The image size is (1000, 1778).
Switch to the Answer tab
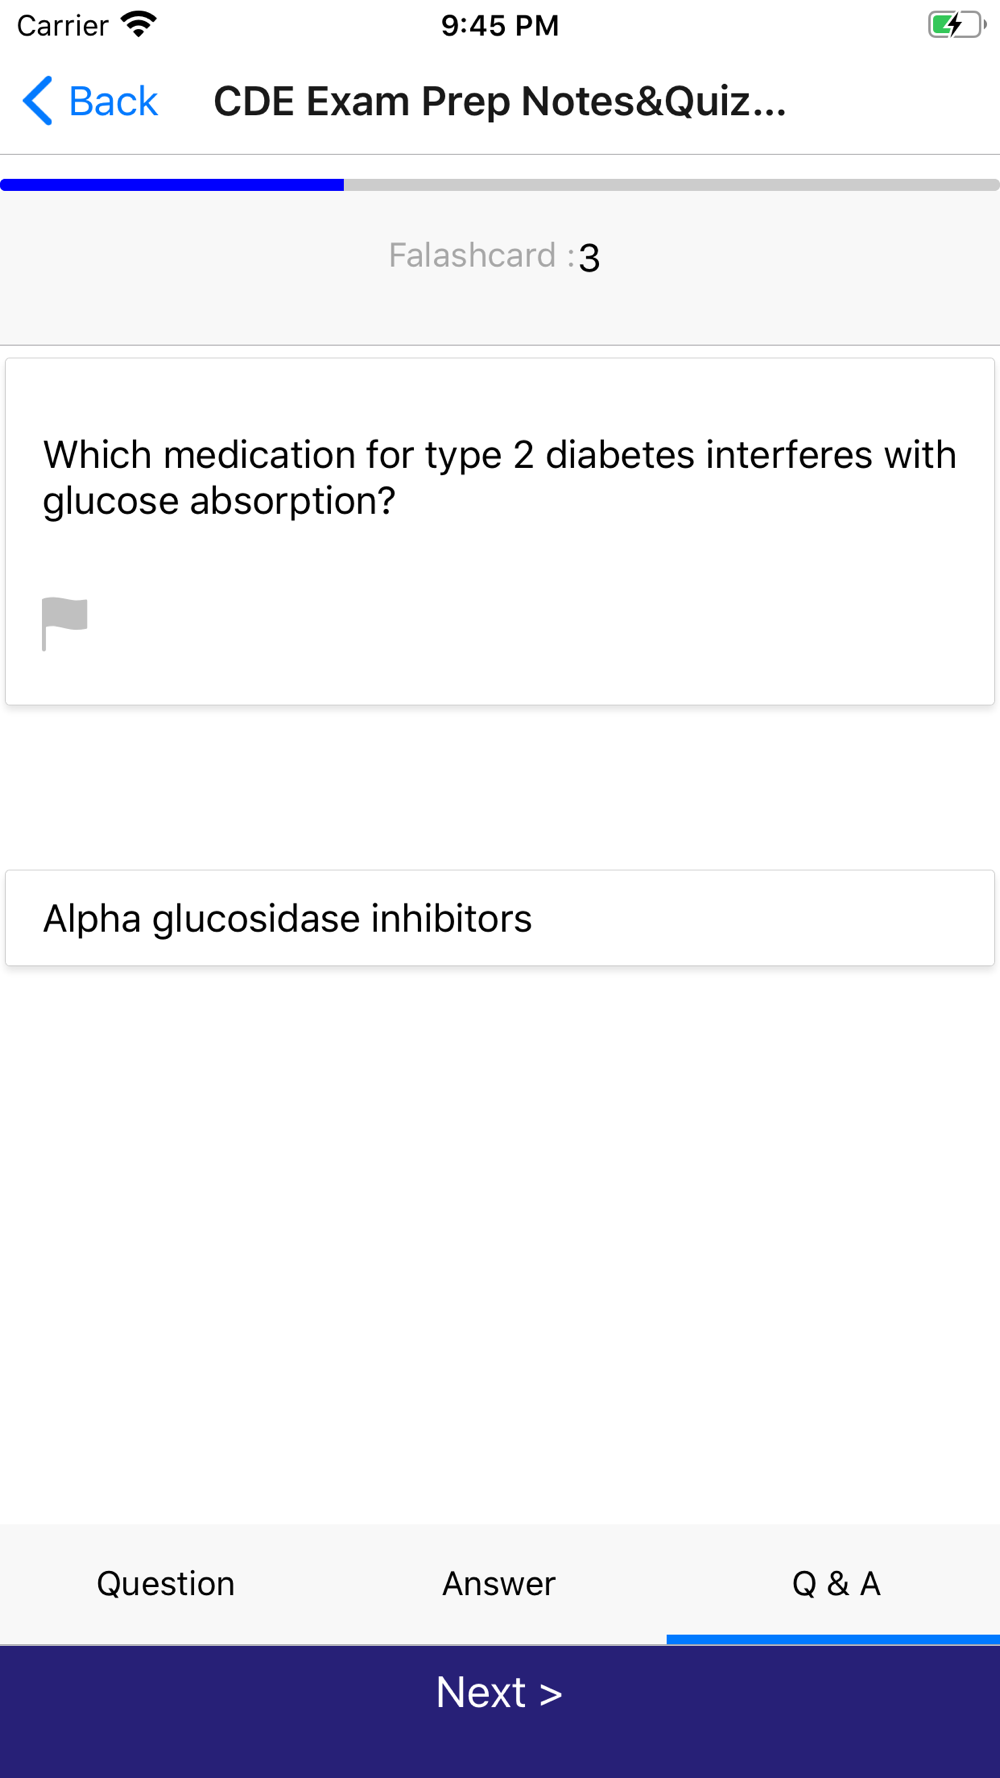(x=499, y=1584)
